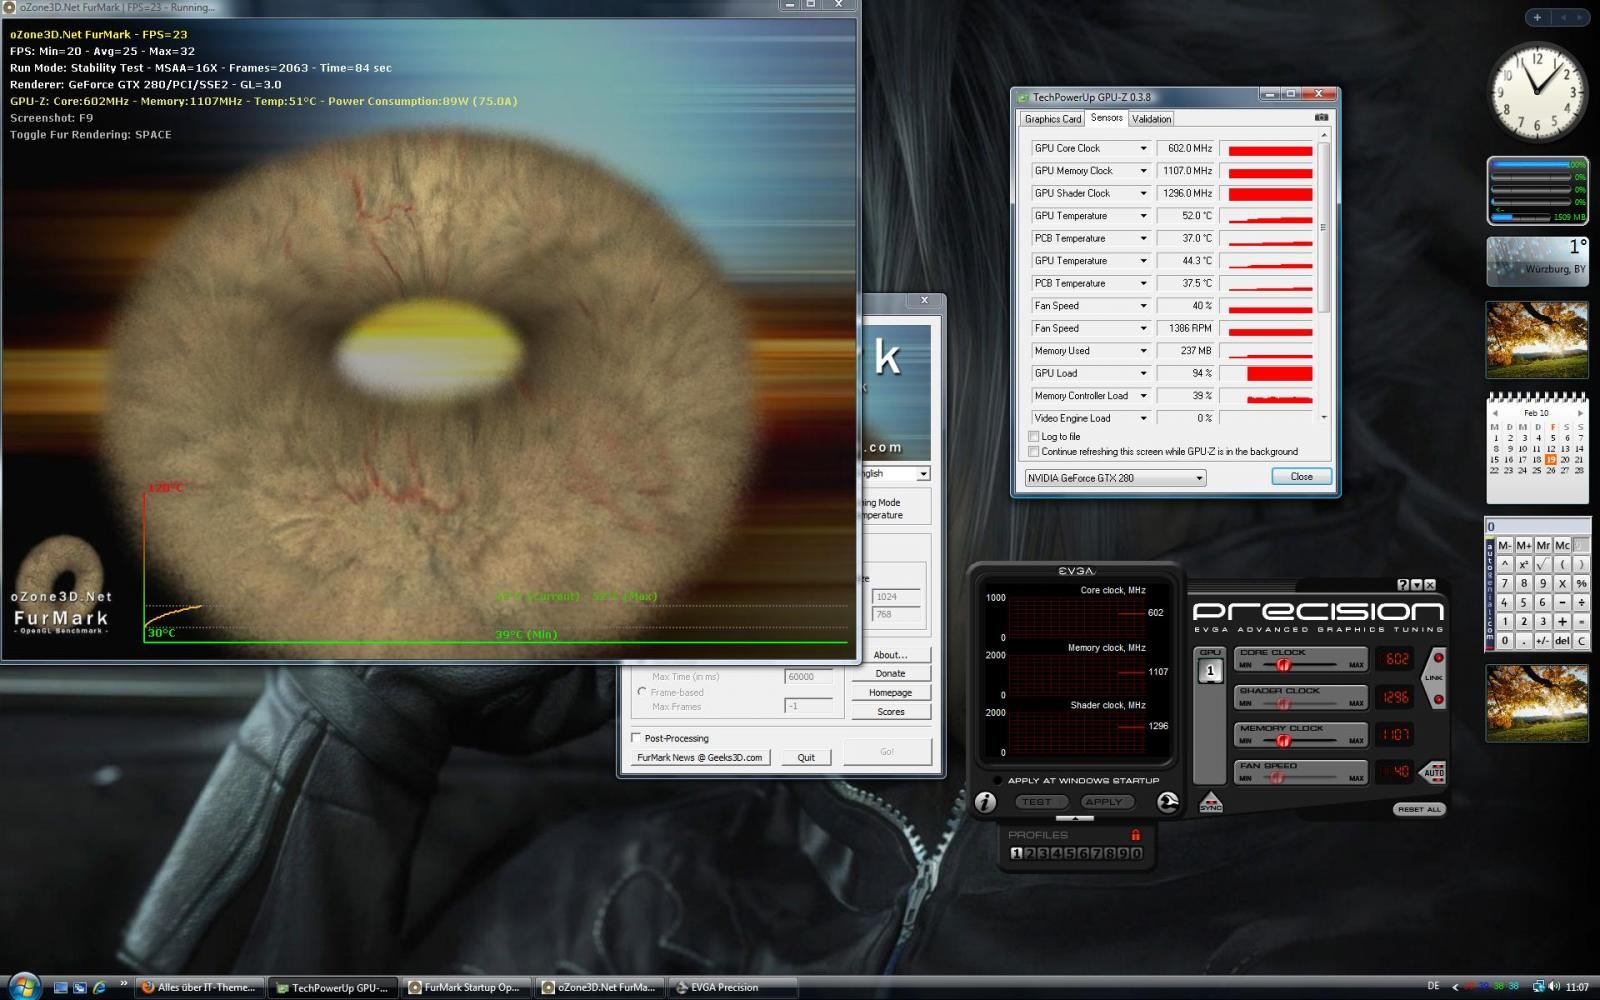The height and width of the screenshot is (1000, 1600).
Task: Open TechPowerUp GPU-Z taskbar item
Action: (332, 987)
